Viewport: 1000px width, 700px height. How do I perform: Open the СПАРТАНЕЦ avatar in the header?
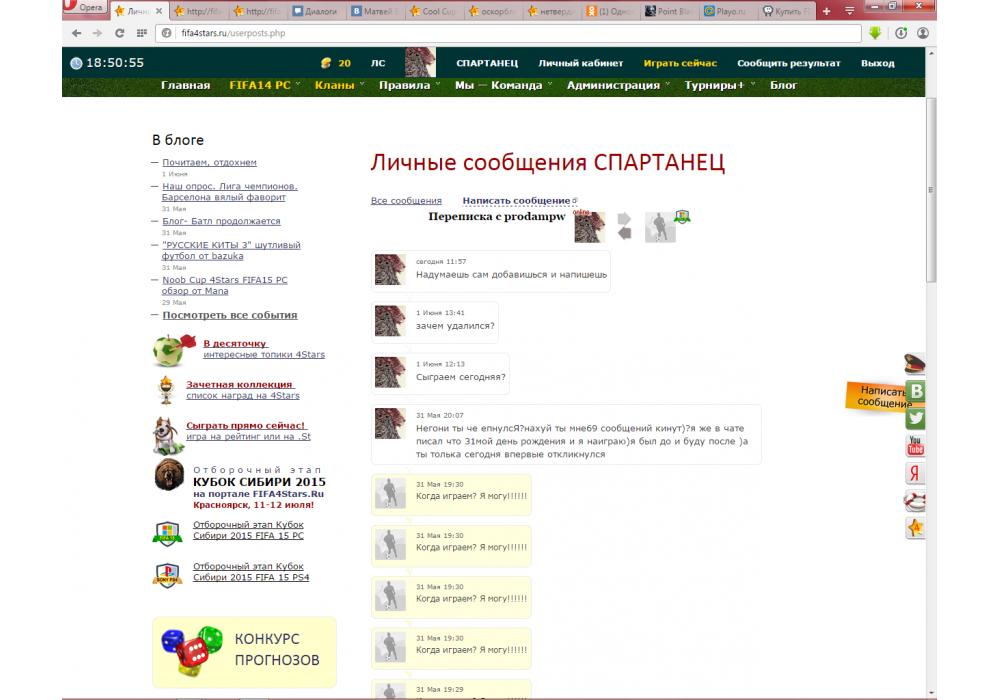[x=420, y=62]
